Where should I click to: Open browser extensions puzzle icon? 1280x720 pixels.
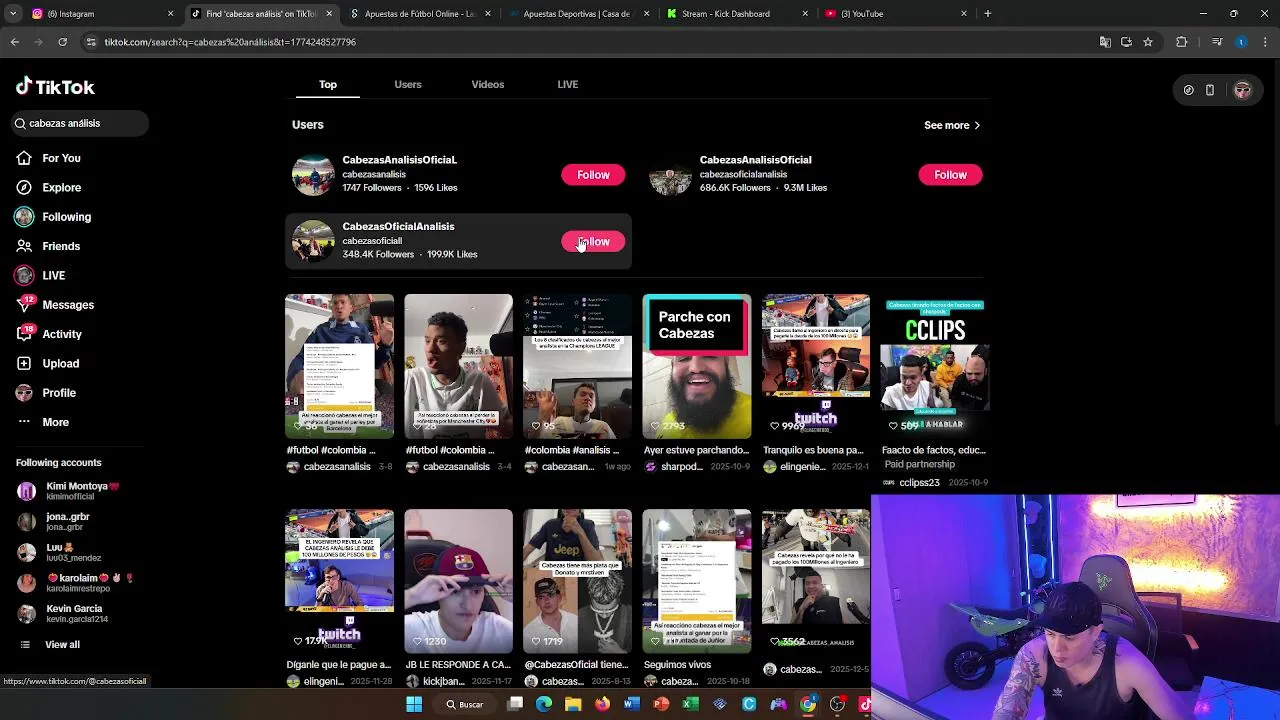coord(1182,42)
